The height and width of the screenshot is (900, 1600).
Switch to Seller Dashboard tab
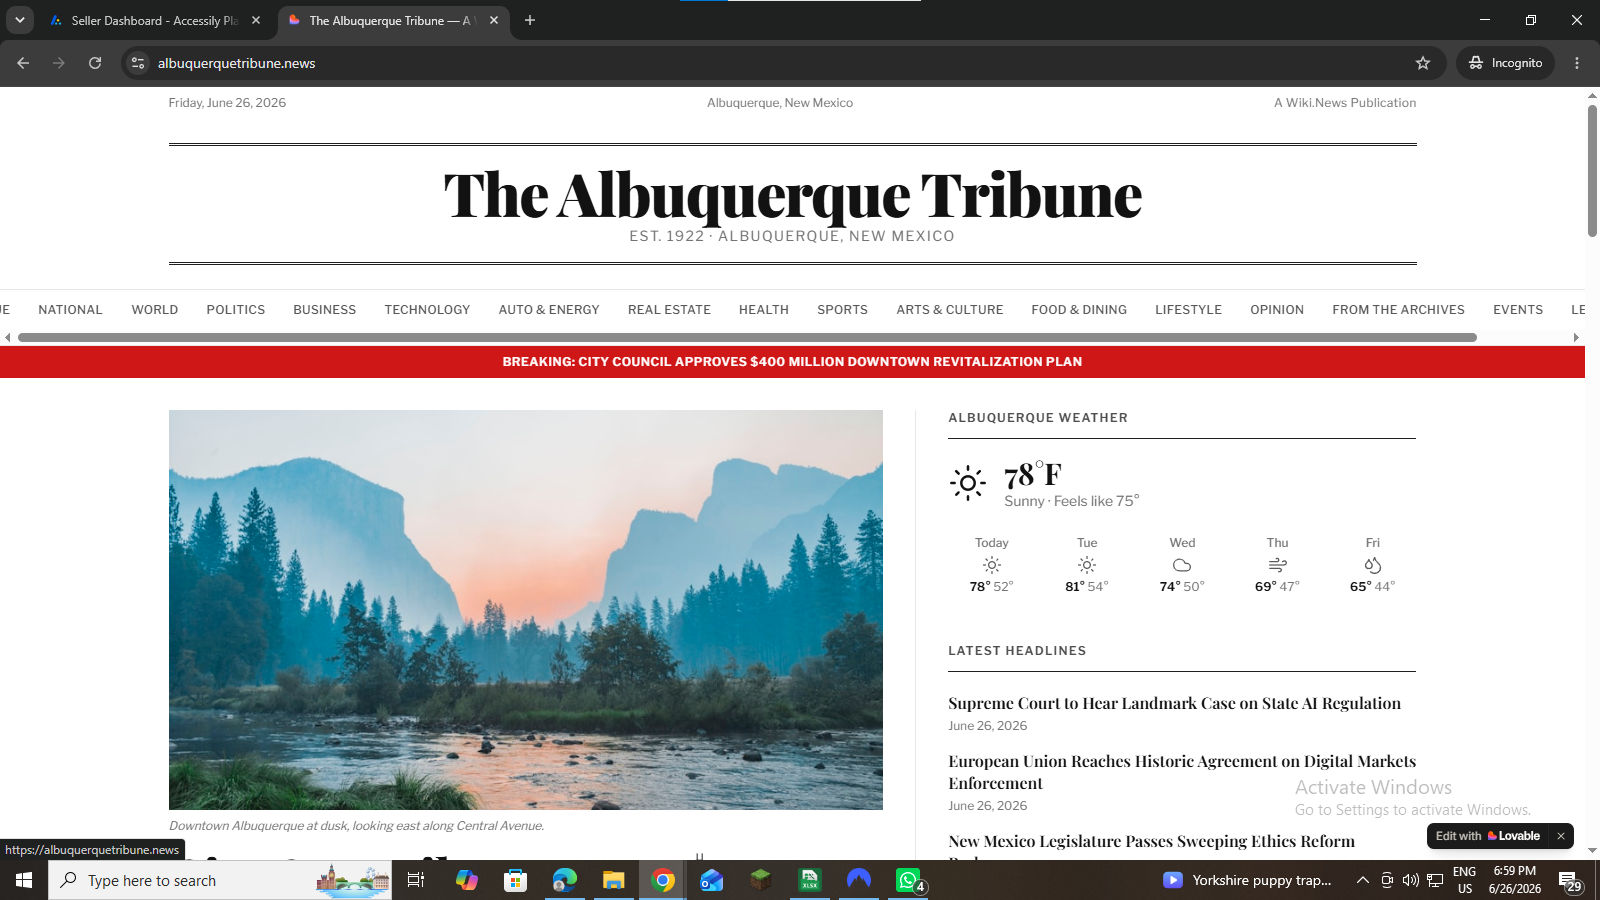pyautogui.click(x=155, y=20)
